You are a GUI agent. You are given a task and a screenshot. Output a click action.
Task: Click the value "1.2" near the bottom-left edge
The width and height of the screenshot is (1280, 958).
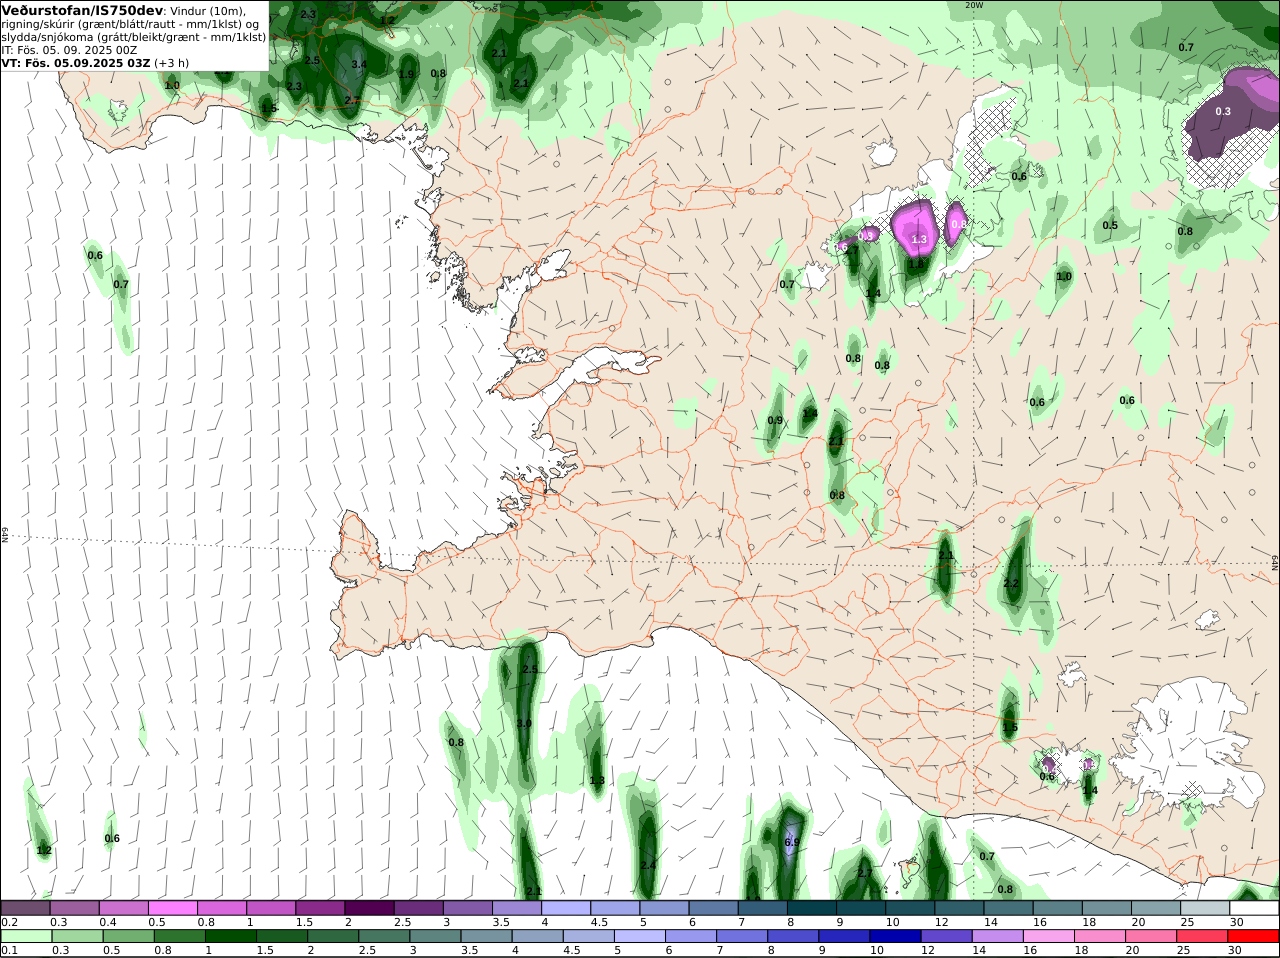(x=44, y=851)
